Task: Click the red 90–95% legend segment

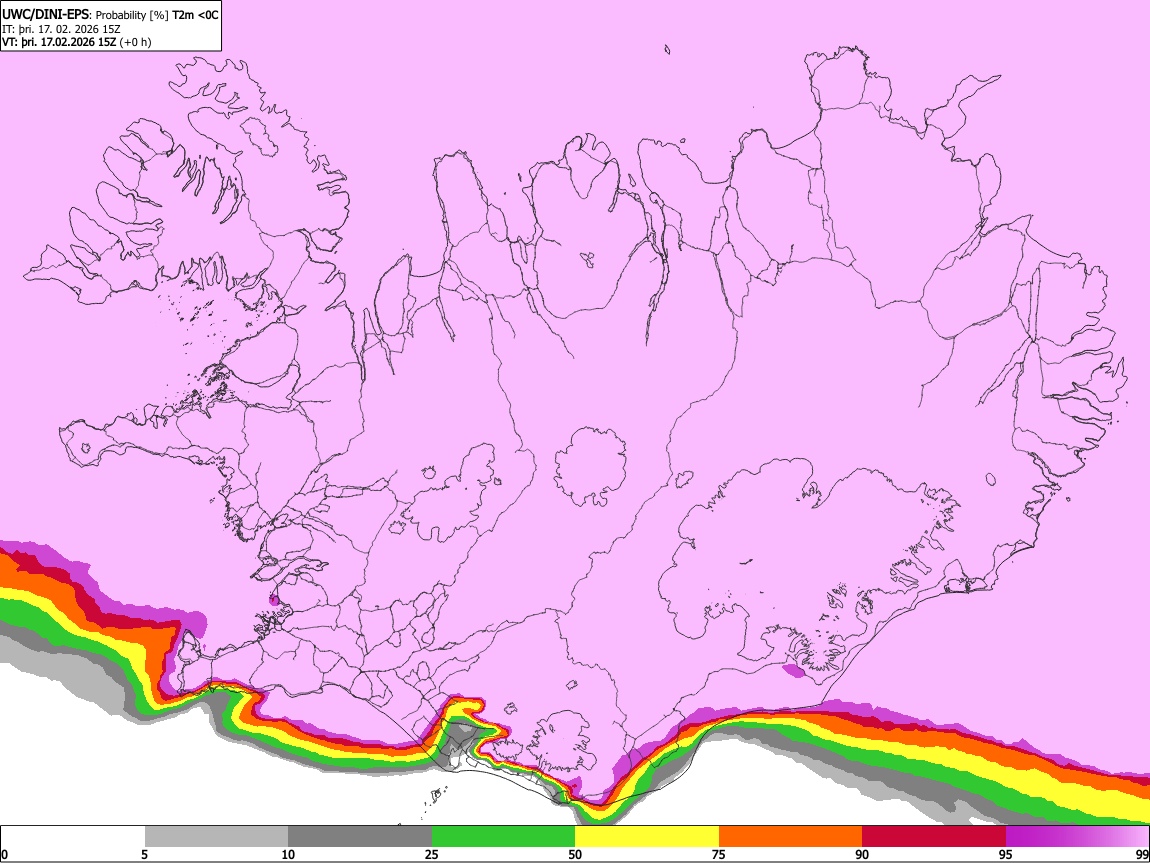Action: pyautogui.click(x=934, y=837)
